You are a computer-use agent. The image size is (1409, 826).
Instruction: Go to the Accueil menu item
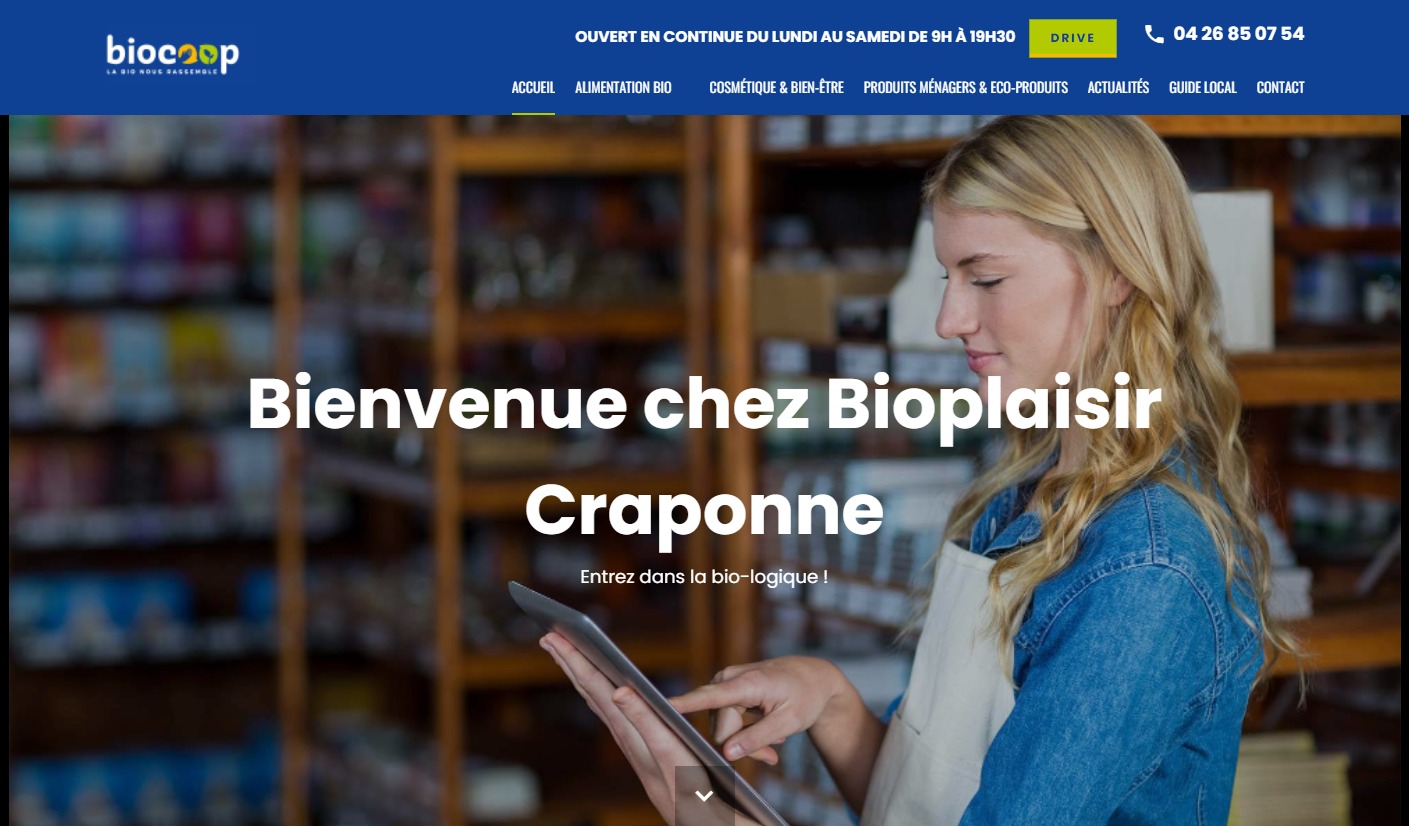(533, 88)
